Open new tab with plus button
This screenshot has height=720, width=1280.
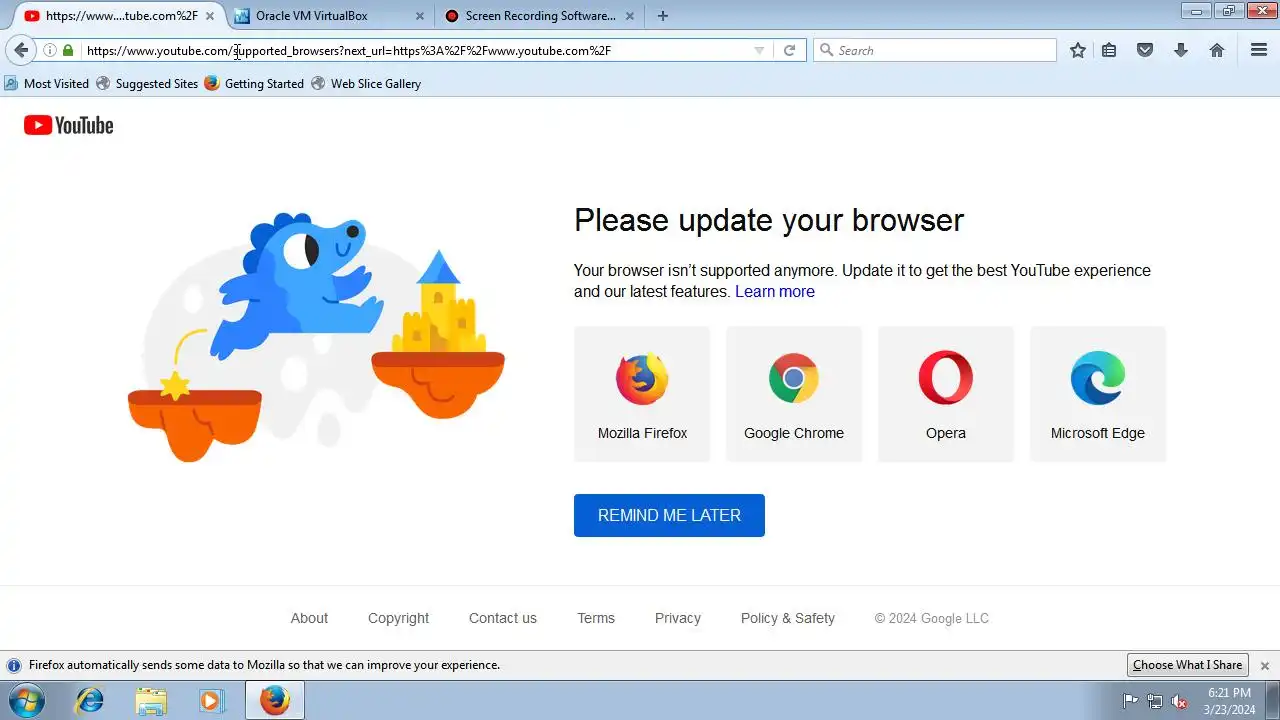pyautogui.click(x=663, y=16)
